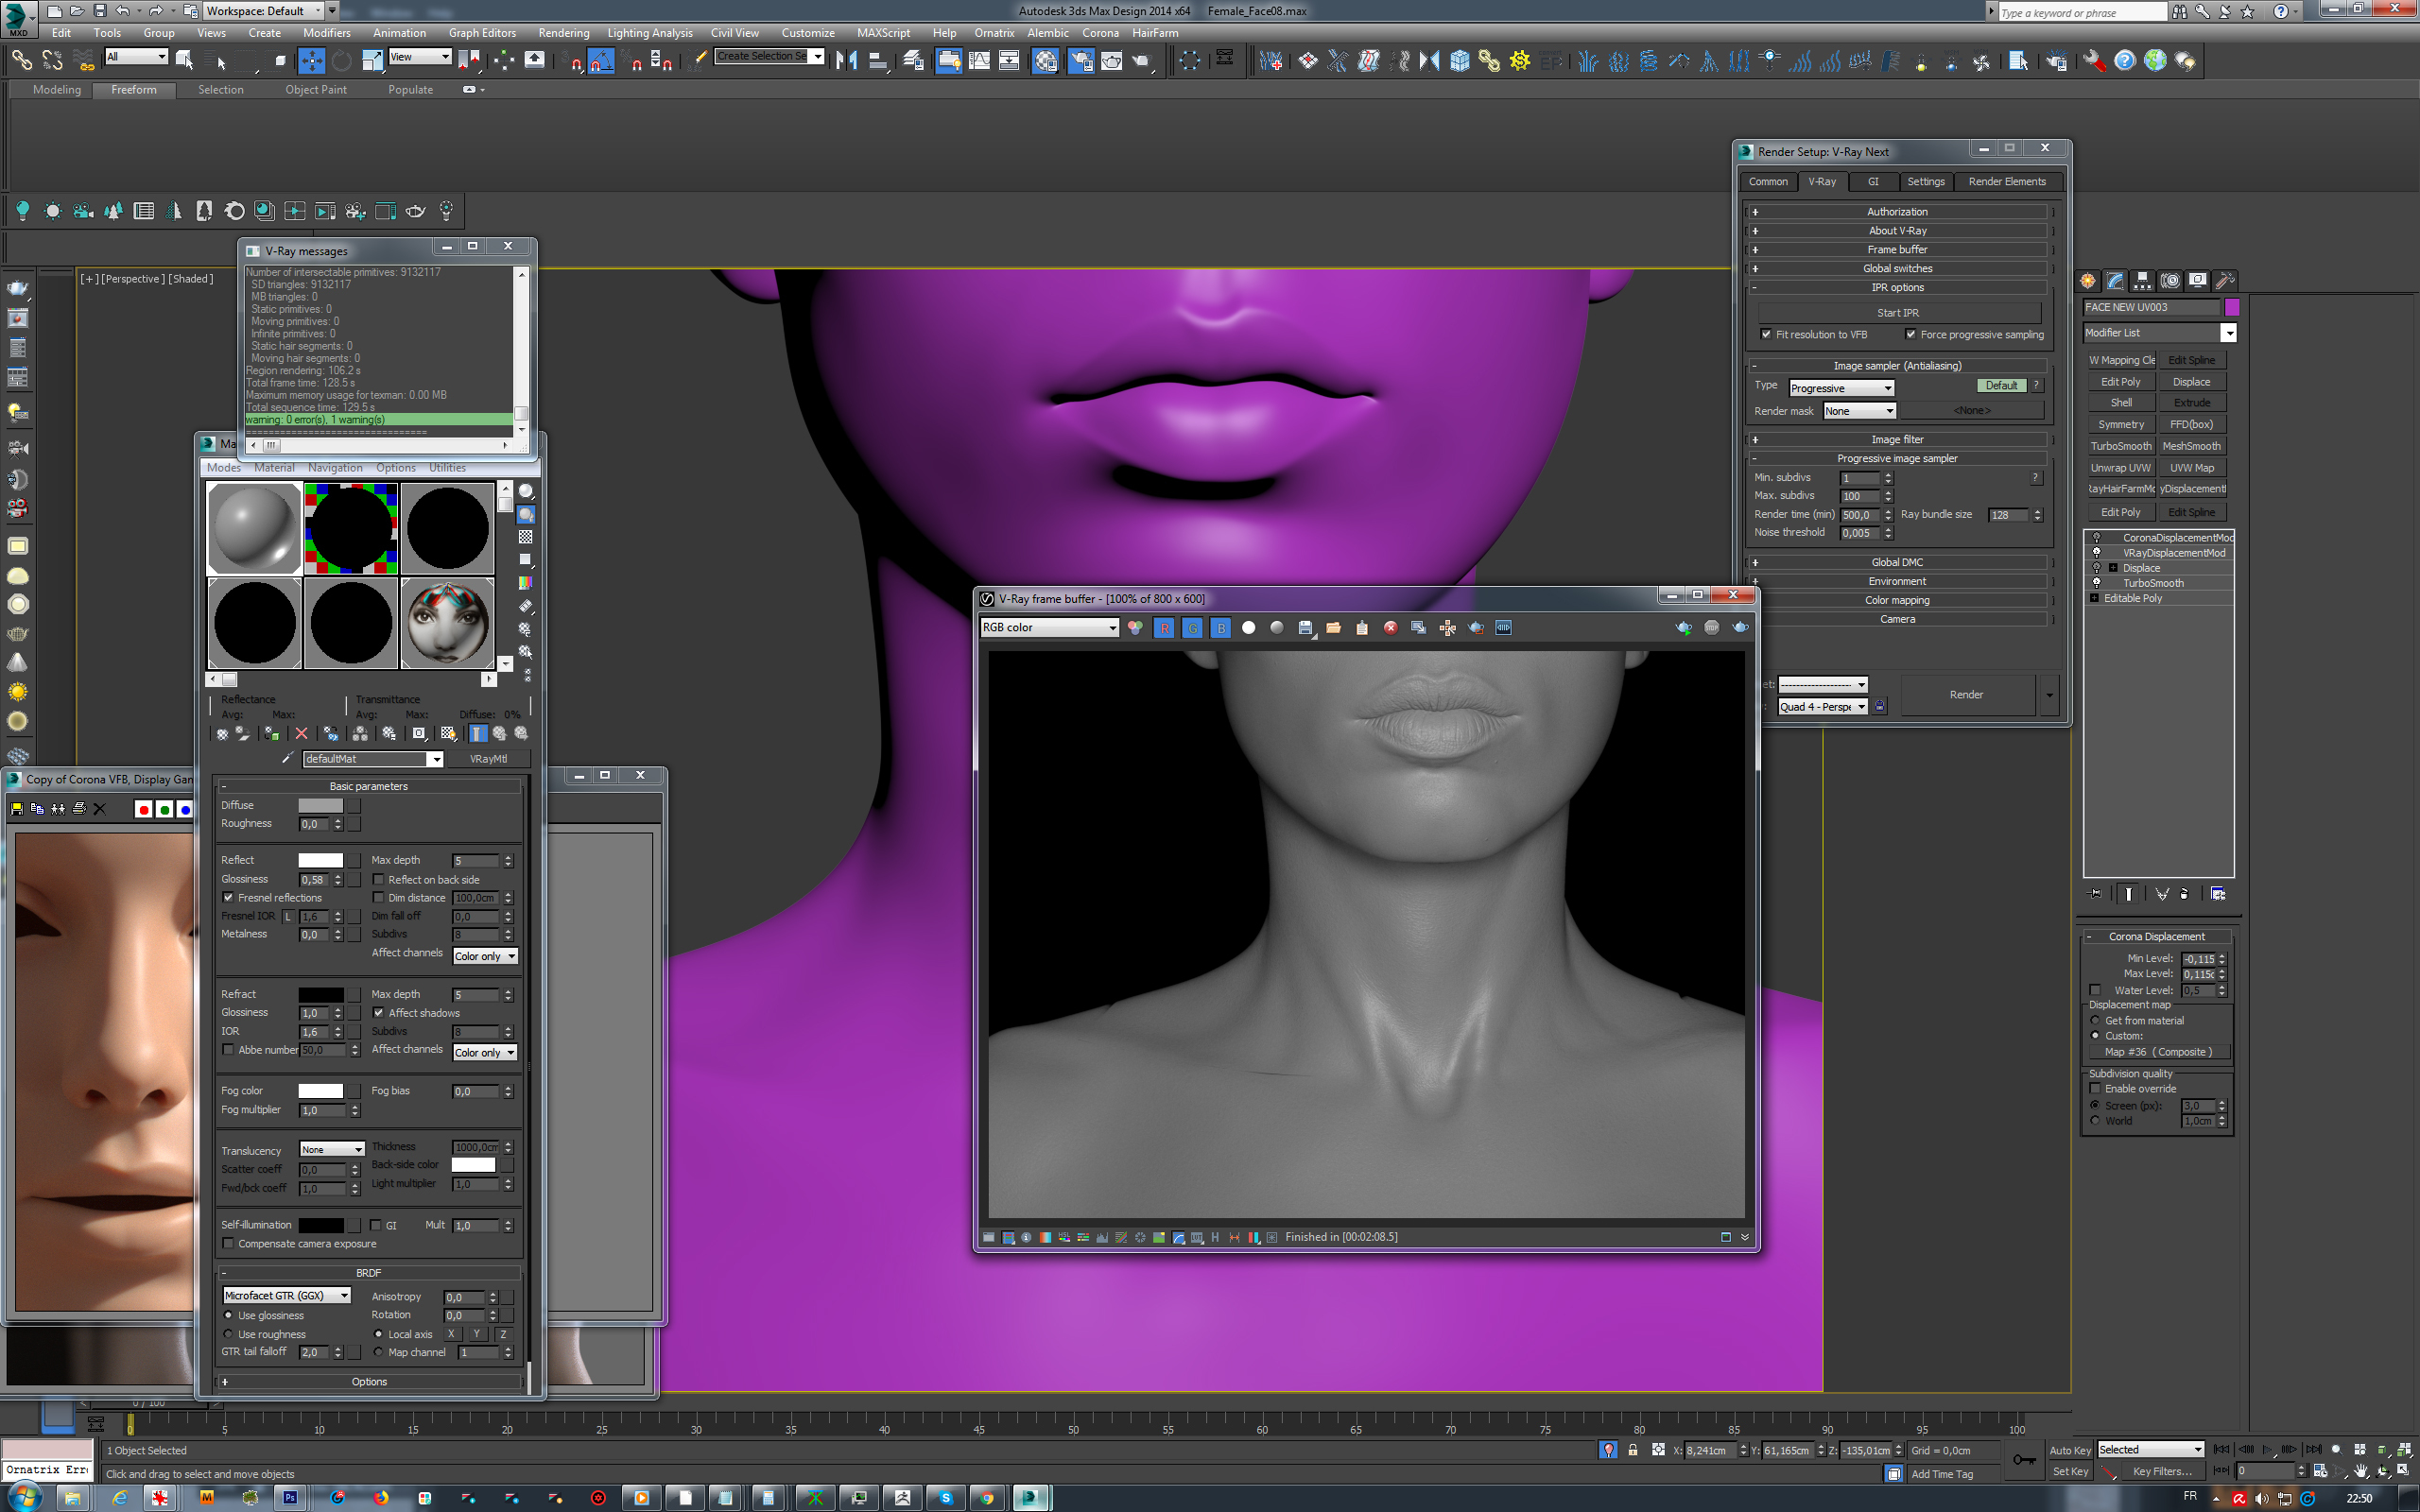Expand Editable Poly in modifier stack
Viewport: 2420px width, 1512px height.
pos(2094,598)
